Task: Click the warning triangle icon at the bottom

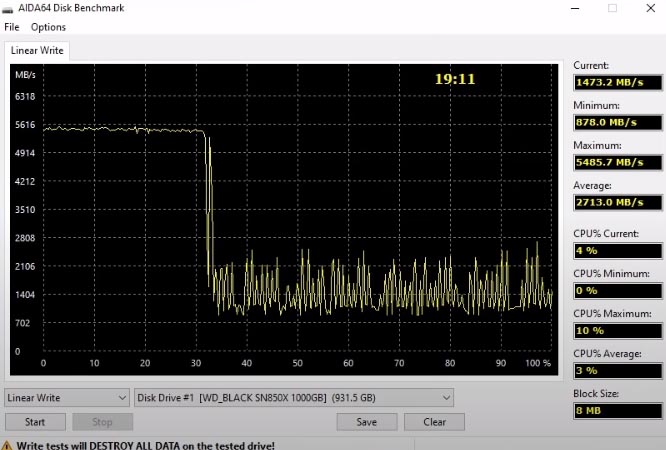Action: pos(7,445)
